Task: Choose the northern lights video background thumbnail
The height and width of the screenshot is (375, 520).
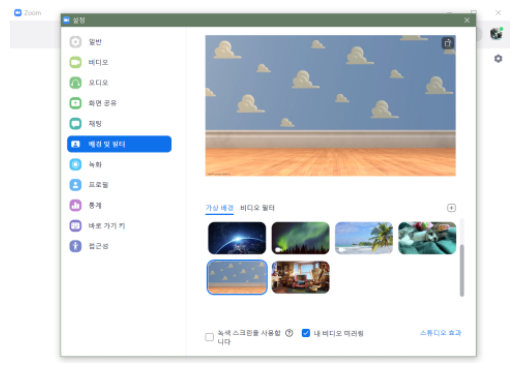Action: coord(300,238)
